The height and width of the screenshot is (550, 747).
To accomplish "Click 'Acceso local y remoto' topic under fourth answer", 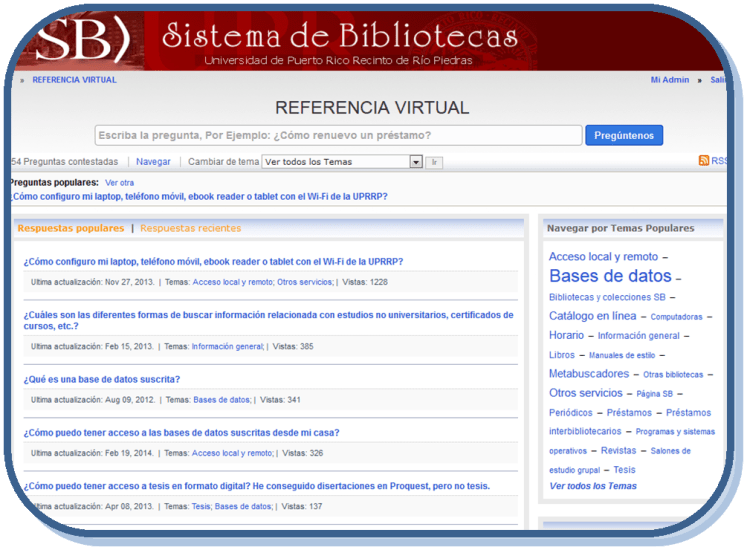I will click(232, 453).
